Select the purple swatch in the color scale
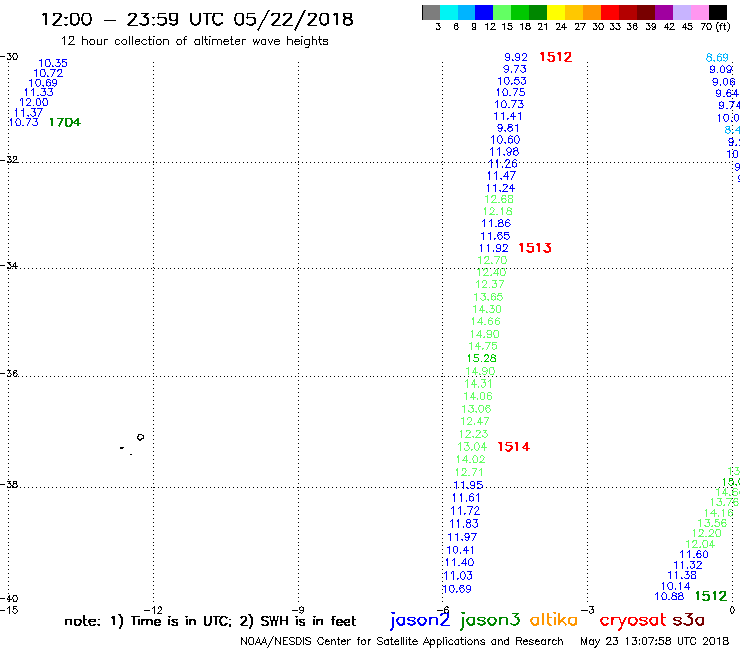 [664, 12]
